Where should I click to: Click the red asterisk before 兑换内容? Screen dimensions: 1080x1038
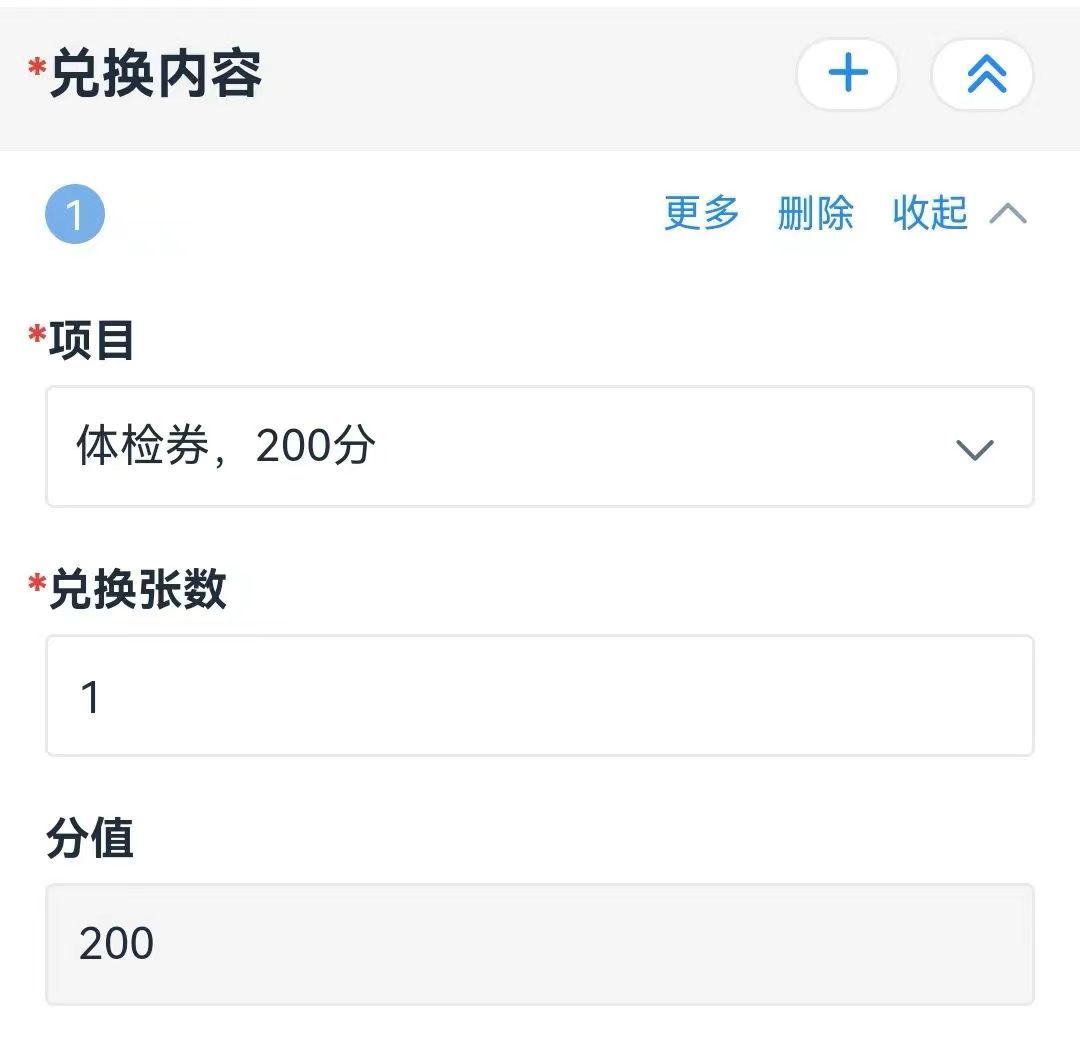tap(37, 68)
